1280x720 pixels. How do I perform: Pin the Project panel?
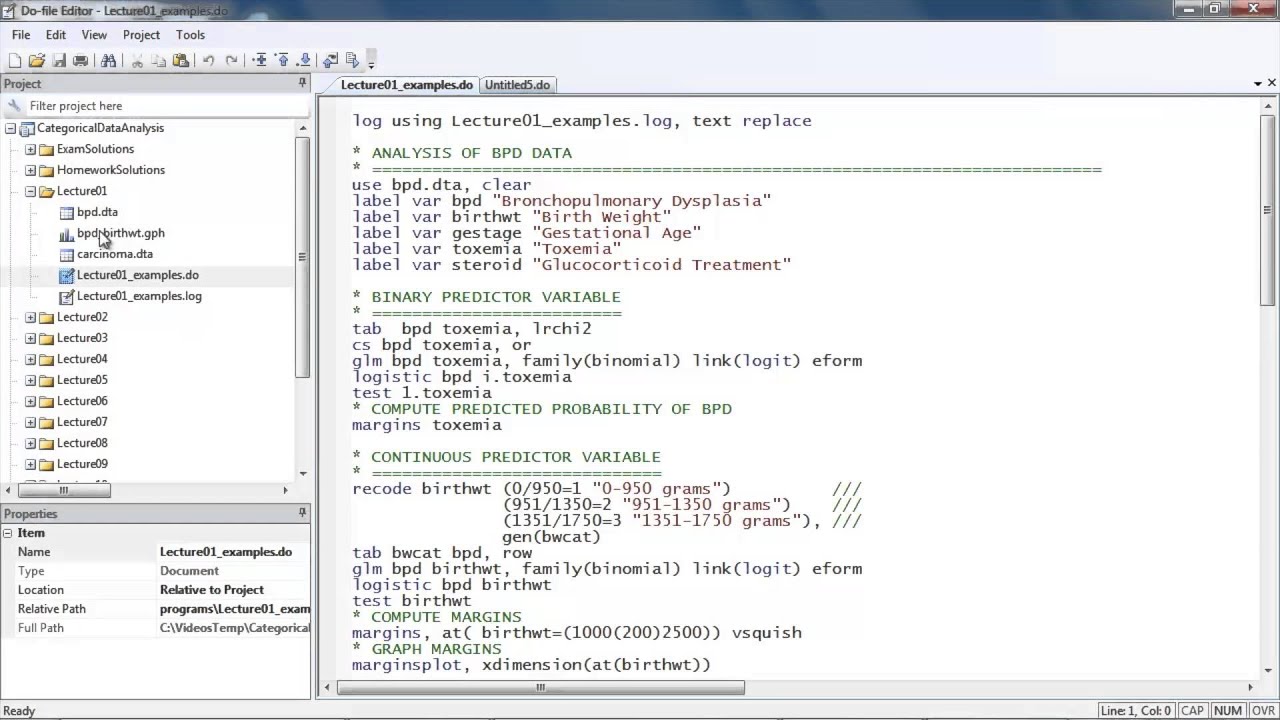pyautogui.click(x=302, y=83)
